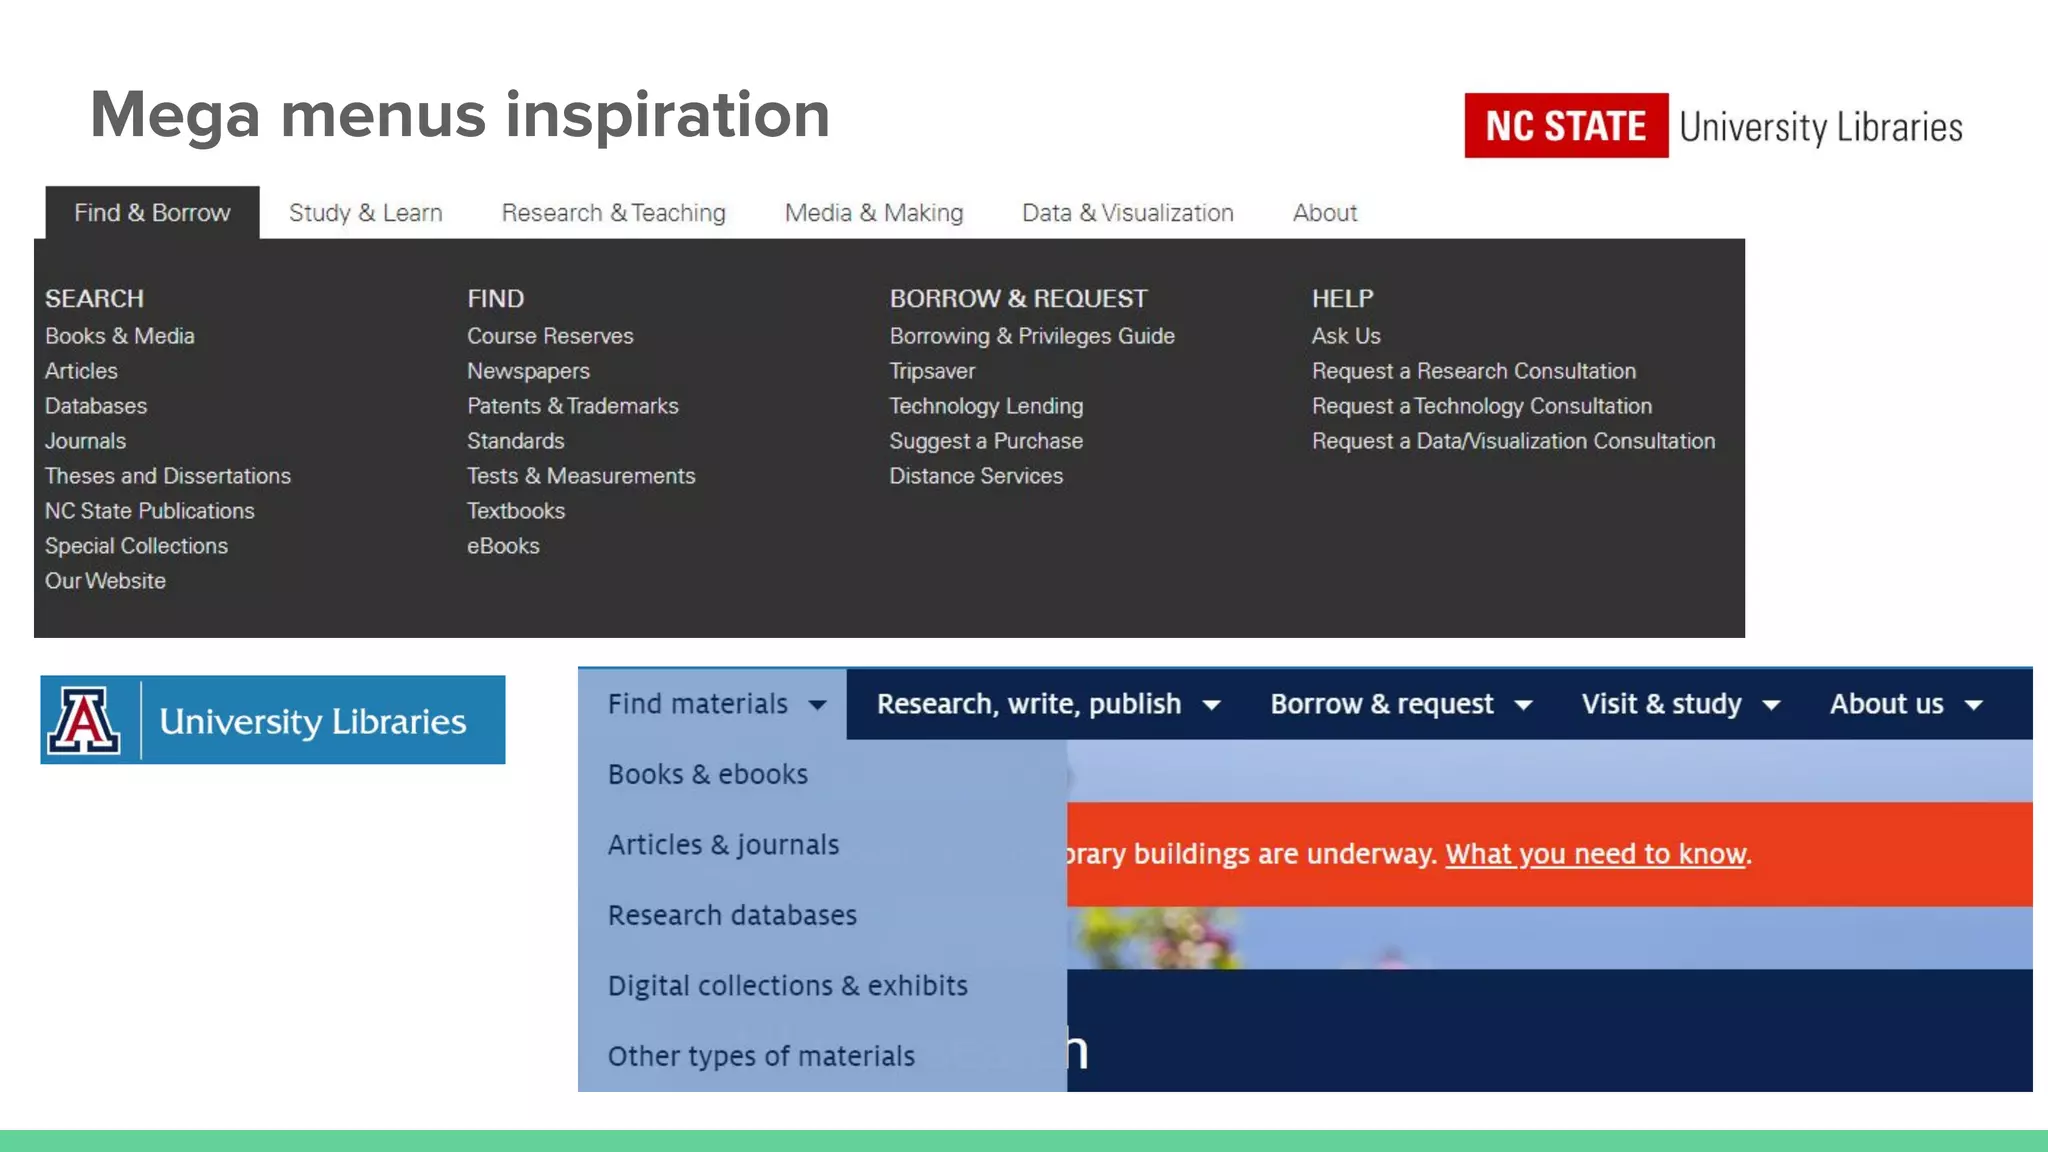
Task: Open the Borrow & request dropdown arrow
Action: coord(1524,705)
